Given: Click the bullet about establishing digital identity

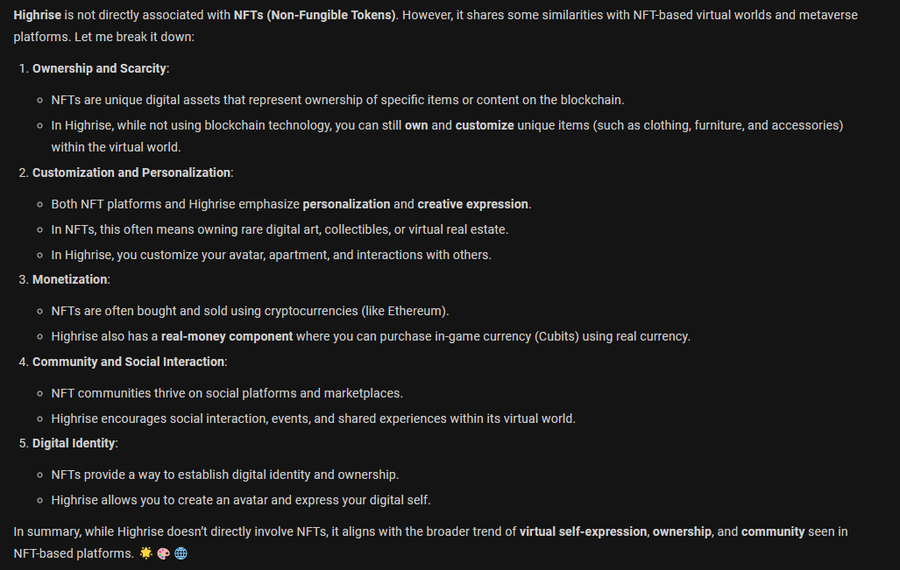Looking at the screenshot, I should click(x=225, y=475).
